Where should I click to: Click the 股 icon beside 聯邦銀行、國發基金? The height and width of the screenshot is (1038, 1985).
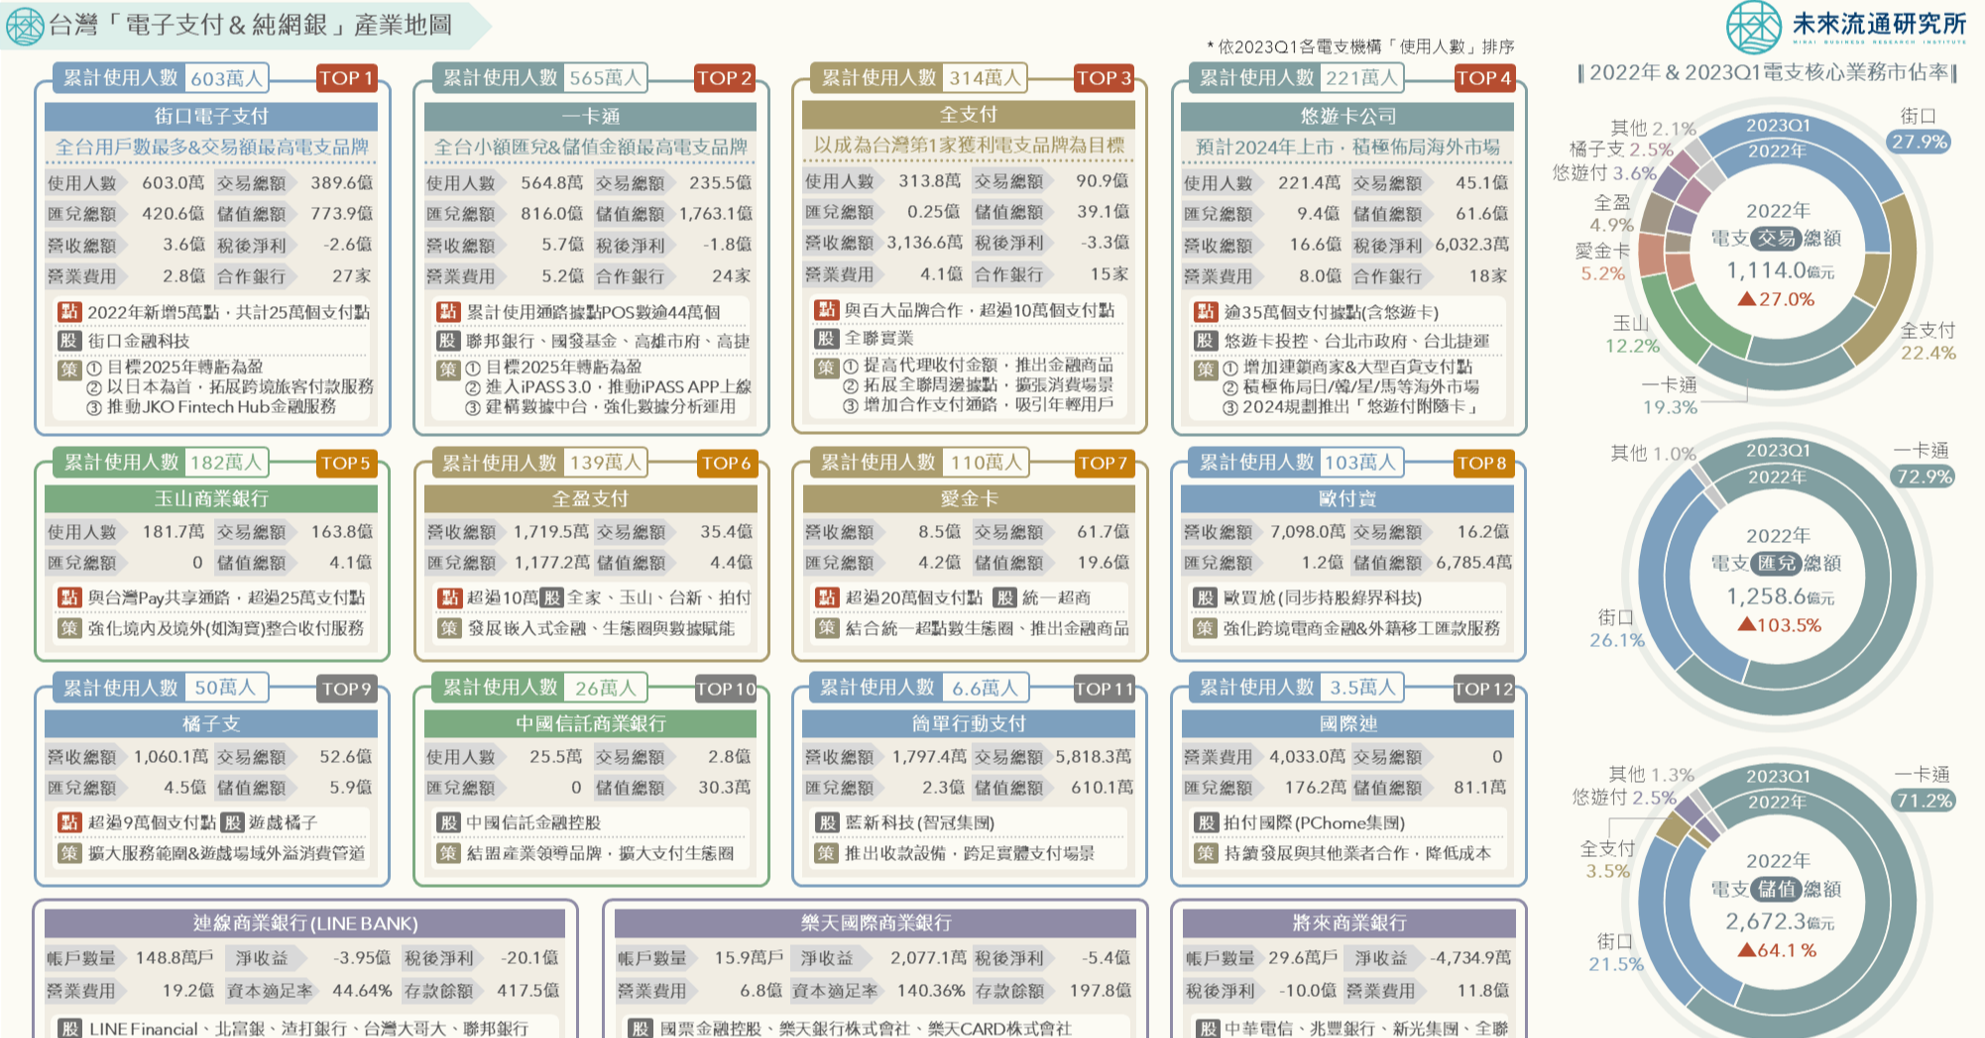click(x=448, y=340)
